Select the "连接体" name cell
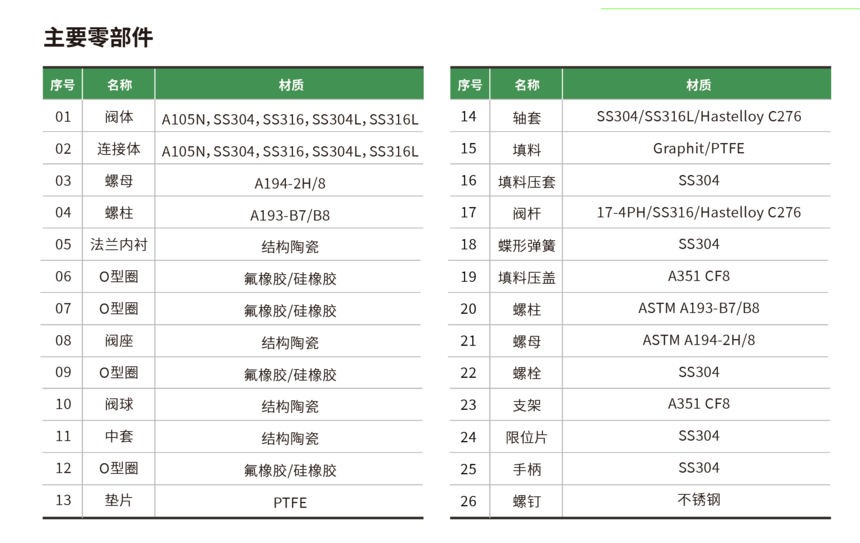Viewport: 860px width, 543px height. click(119, 149)
